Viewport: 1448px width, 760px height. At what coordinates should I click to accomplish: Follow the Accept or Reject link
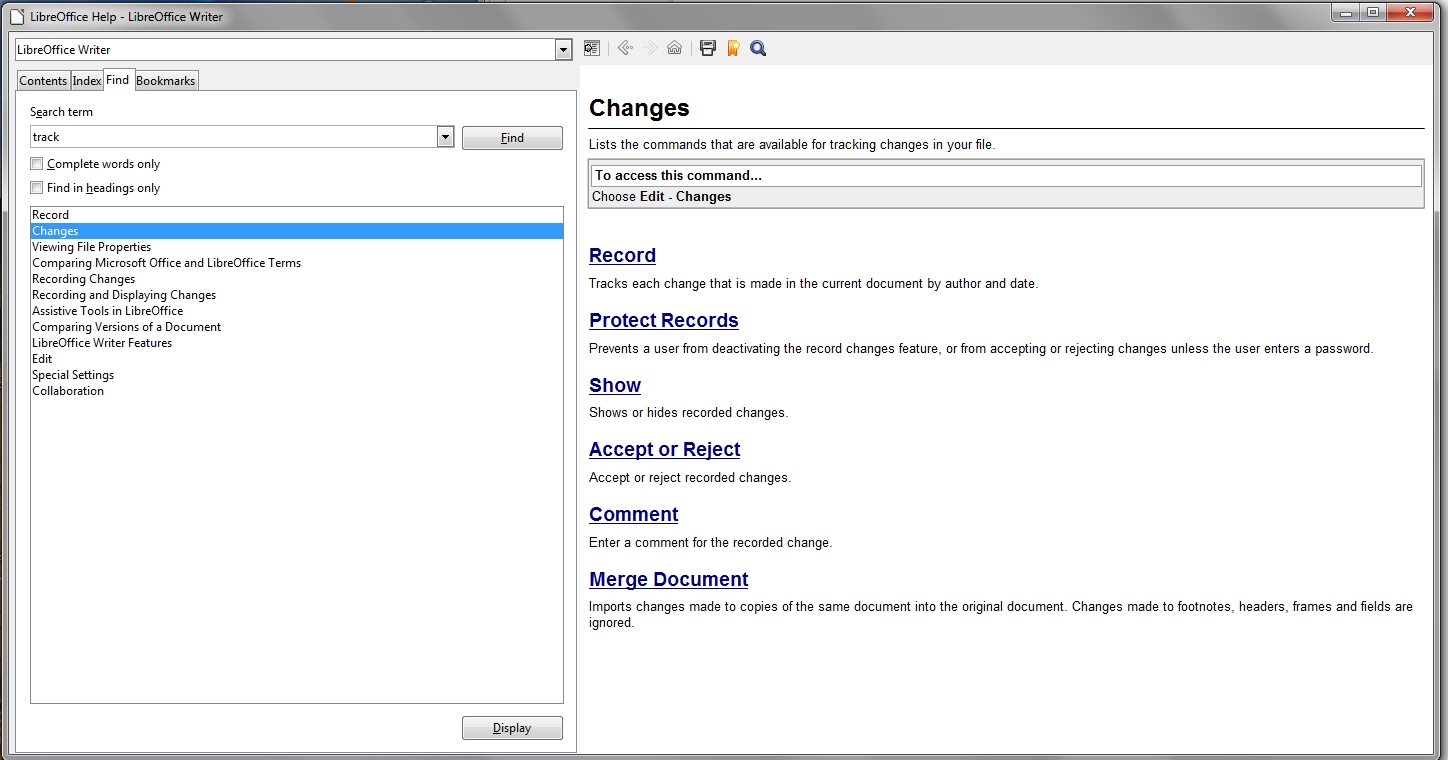pyautogui.click(x=665, y=450)
